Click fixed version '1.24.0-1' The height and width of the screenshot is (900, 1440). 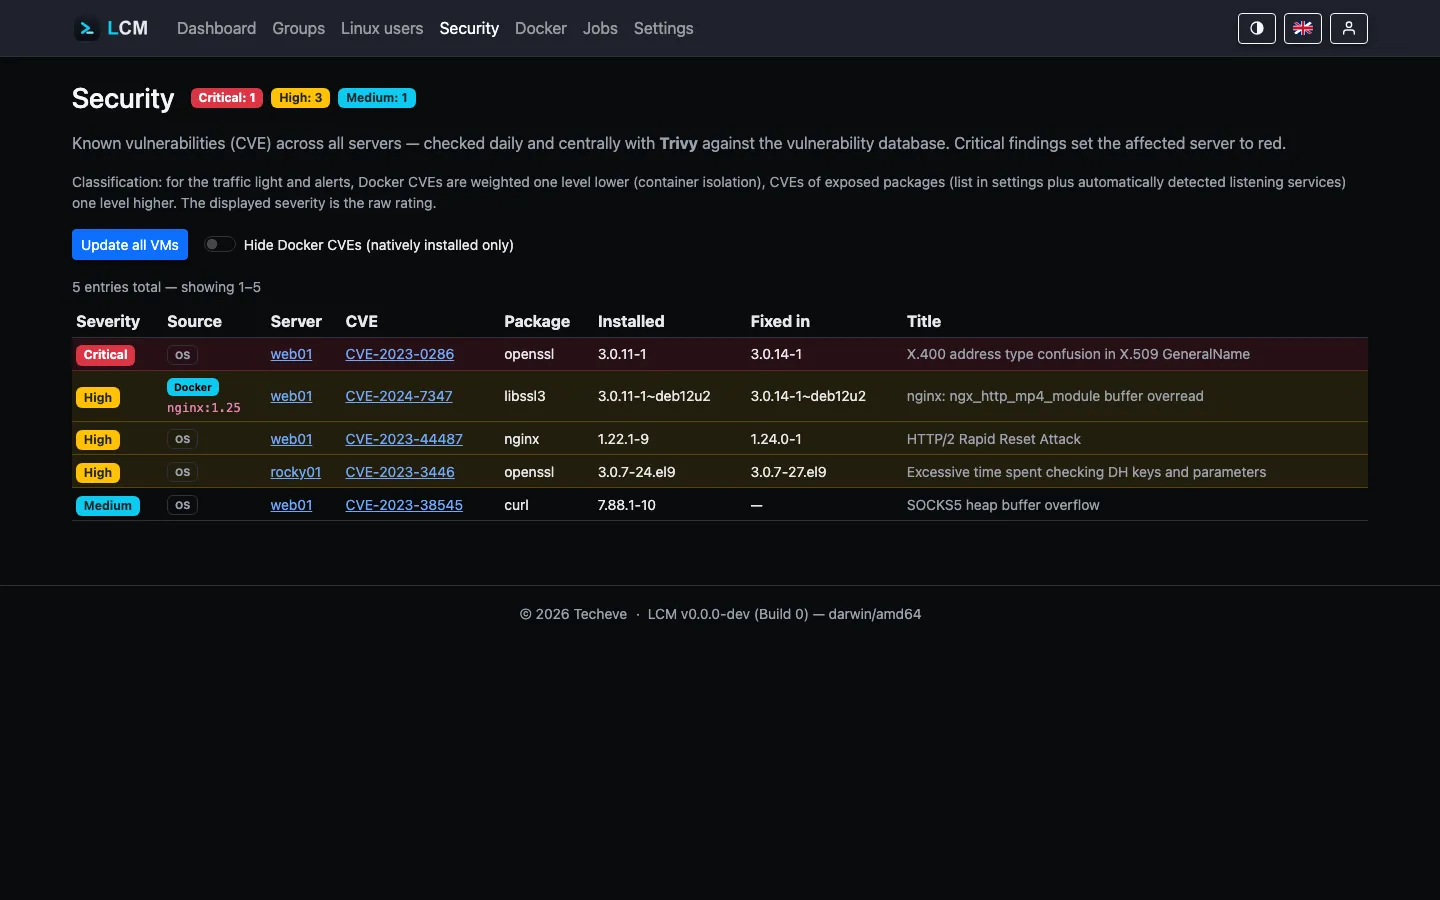point(776,439)
